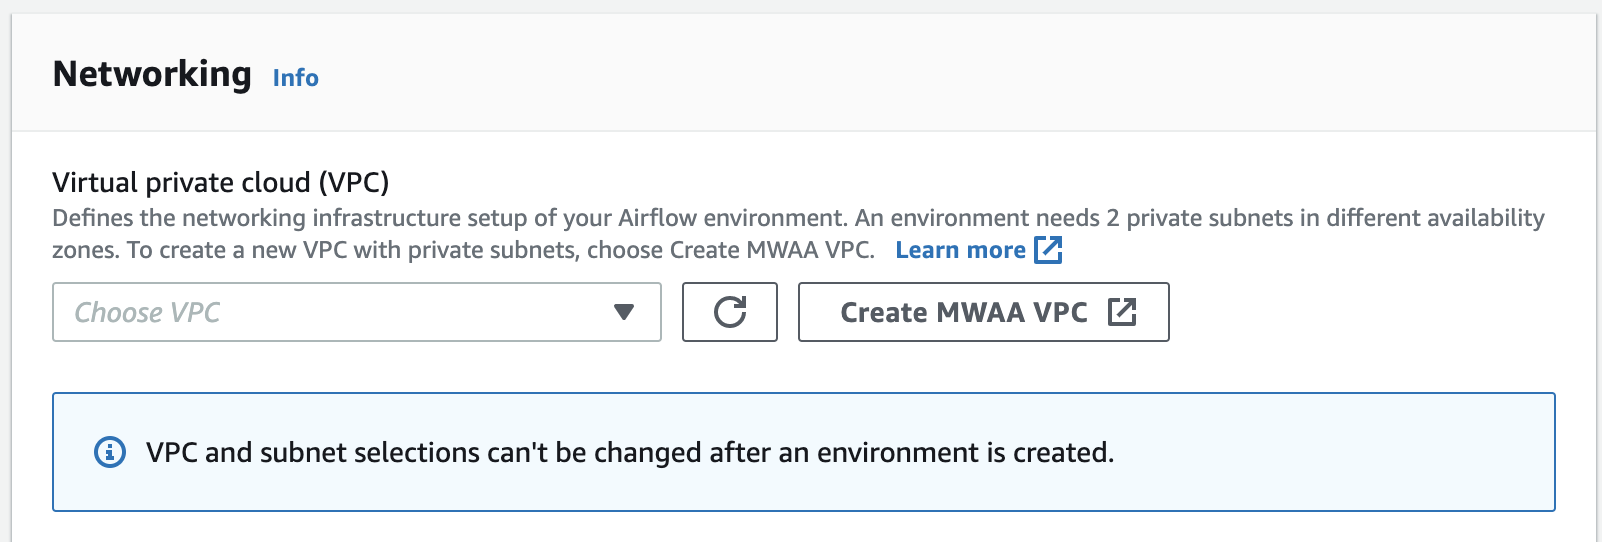
Task: Click the Choose VPC dropdown arrow
Action: click(624, 312)
